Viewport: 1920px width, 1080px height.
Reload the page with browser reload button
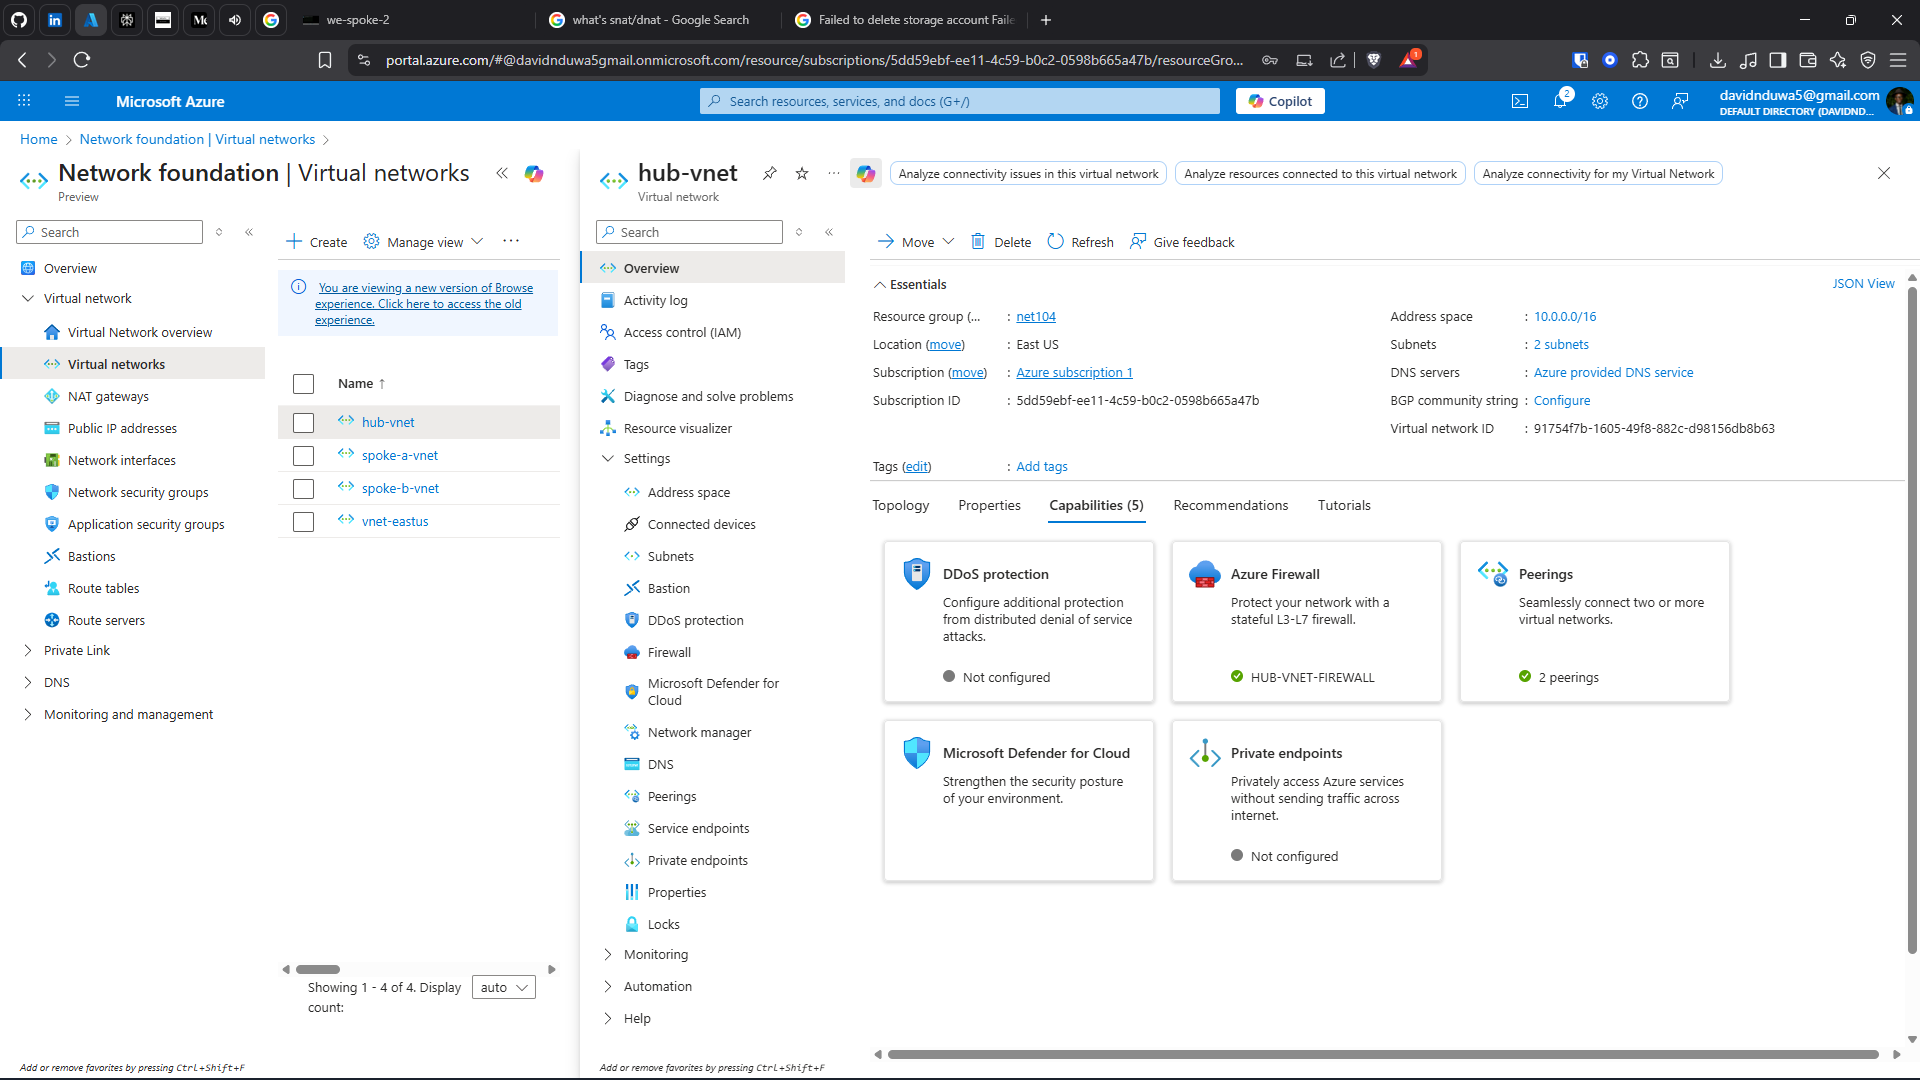click(x=82, y=60)
